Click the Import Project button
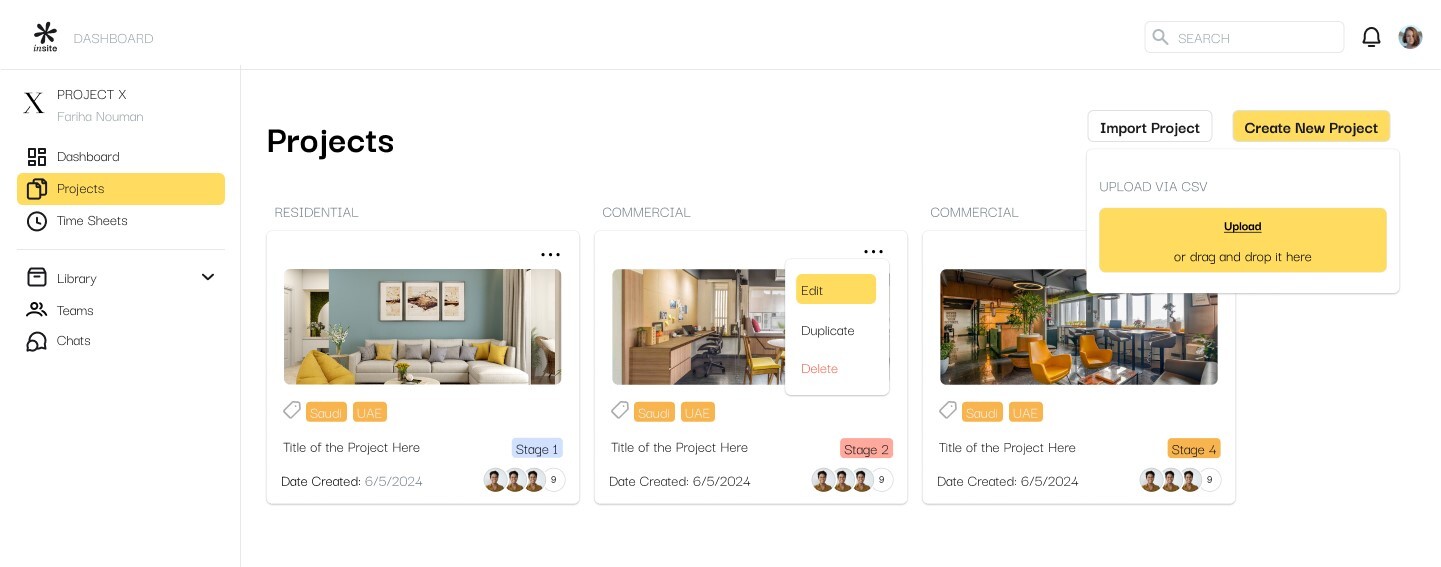The height and width of the screenshot is (567, 1441). [x=1150, y=127]
